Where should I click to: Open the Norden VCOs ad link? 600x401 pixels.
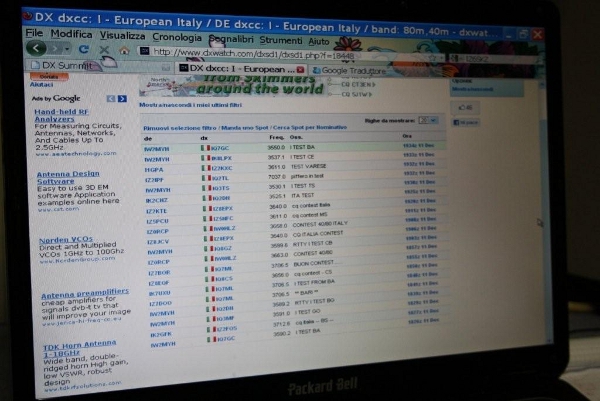click(66, 240)
